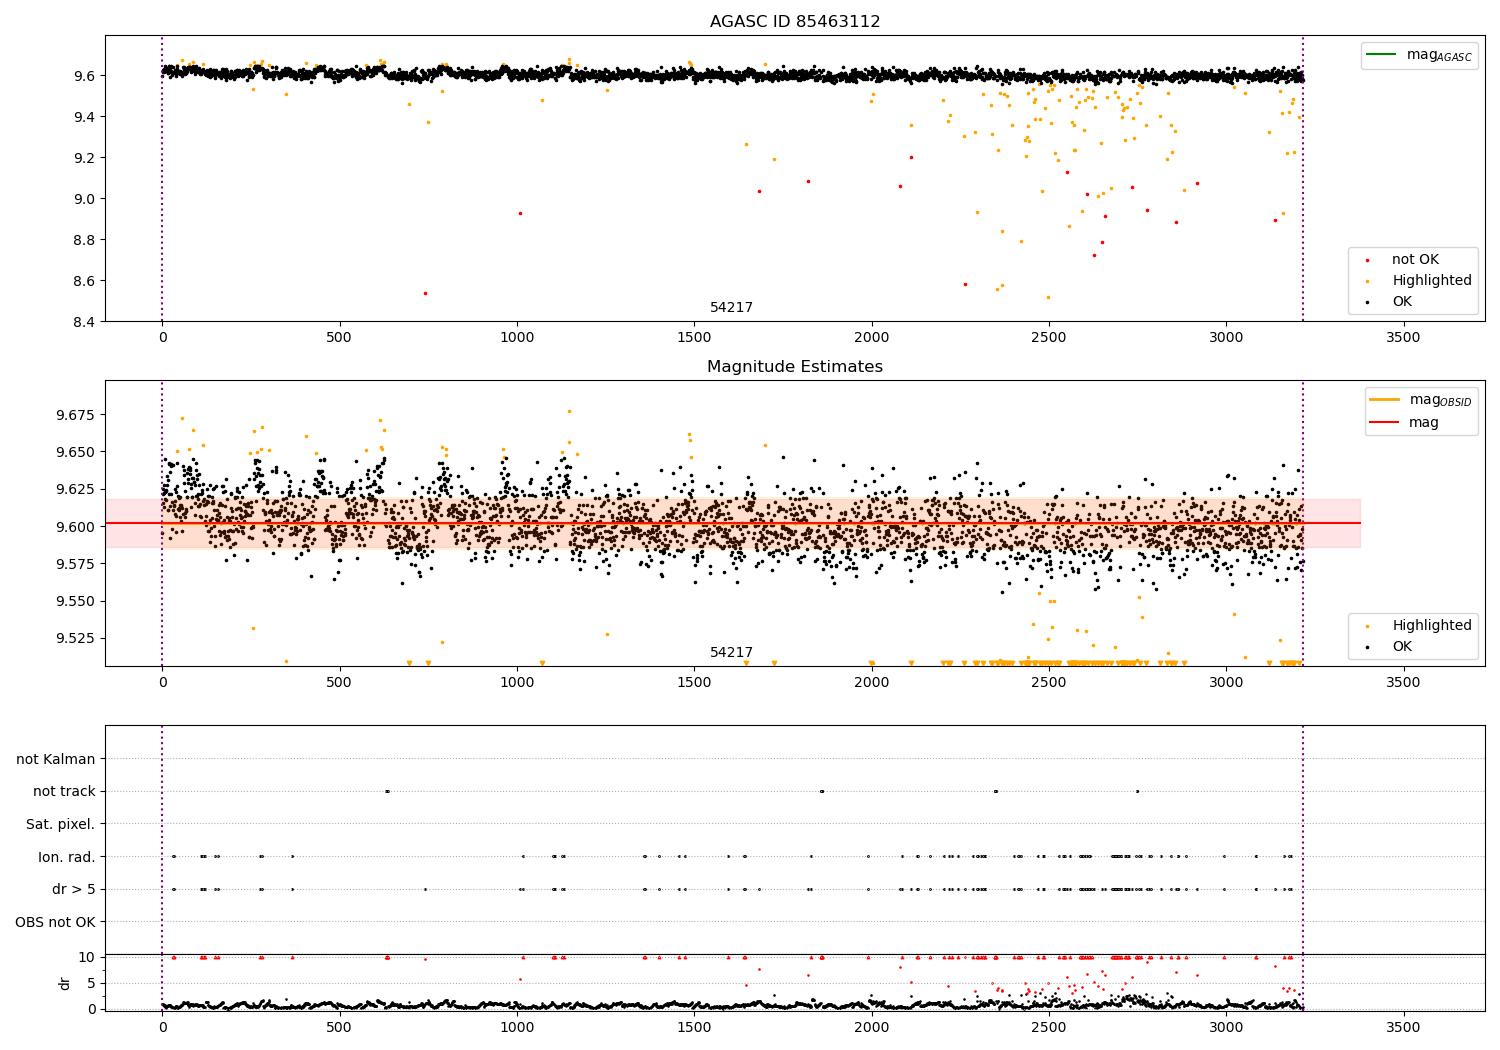Click the 9.675 y-tick in the middle plot
The width and height of the screenshot is (1500, 1050).
pos(74,415)
